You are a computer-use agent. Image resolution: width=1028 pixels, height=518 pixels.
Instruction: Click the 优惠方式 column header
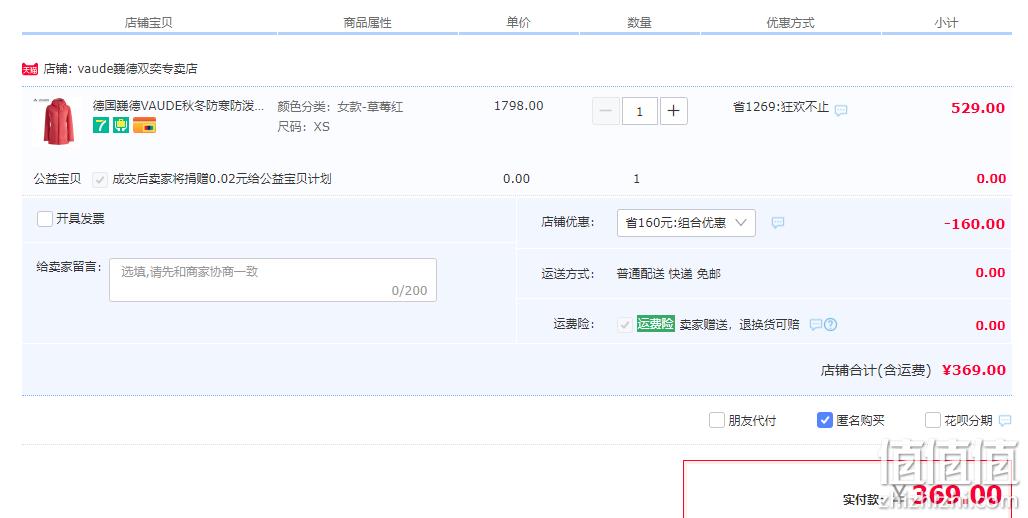[790, 23]
